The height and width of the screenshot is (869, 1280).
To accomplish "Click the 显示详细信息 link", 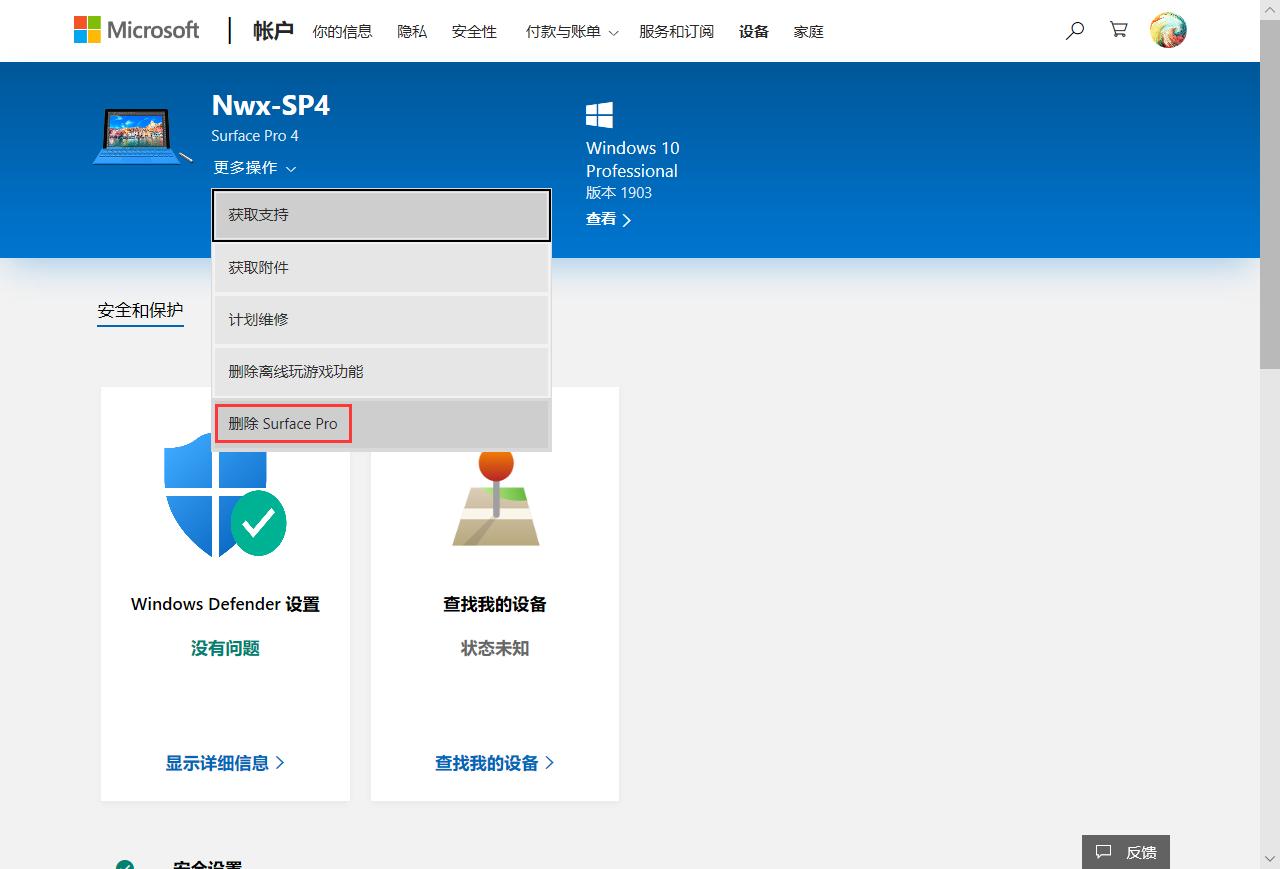I will coord(216,762).
